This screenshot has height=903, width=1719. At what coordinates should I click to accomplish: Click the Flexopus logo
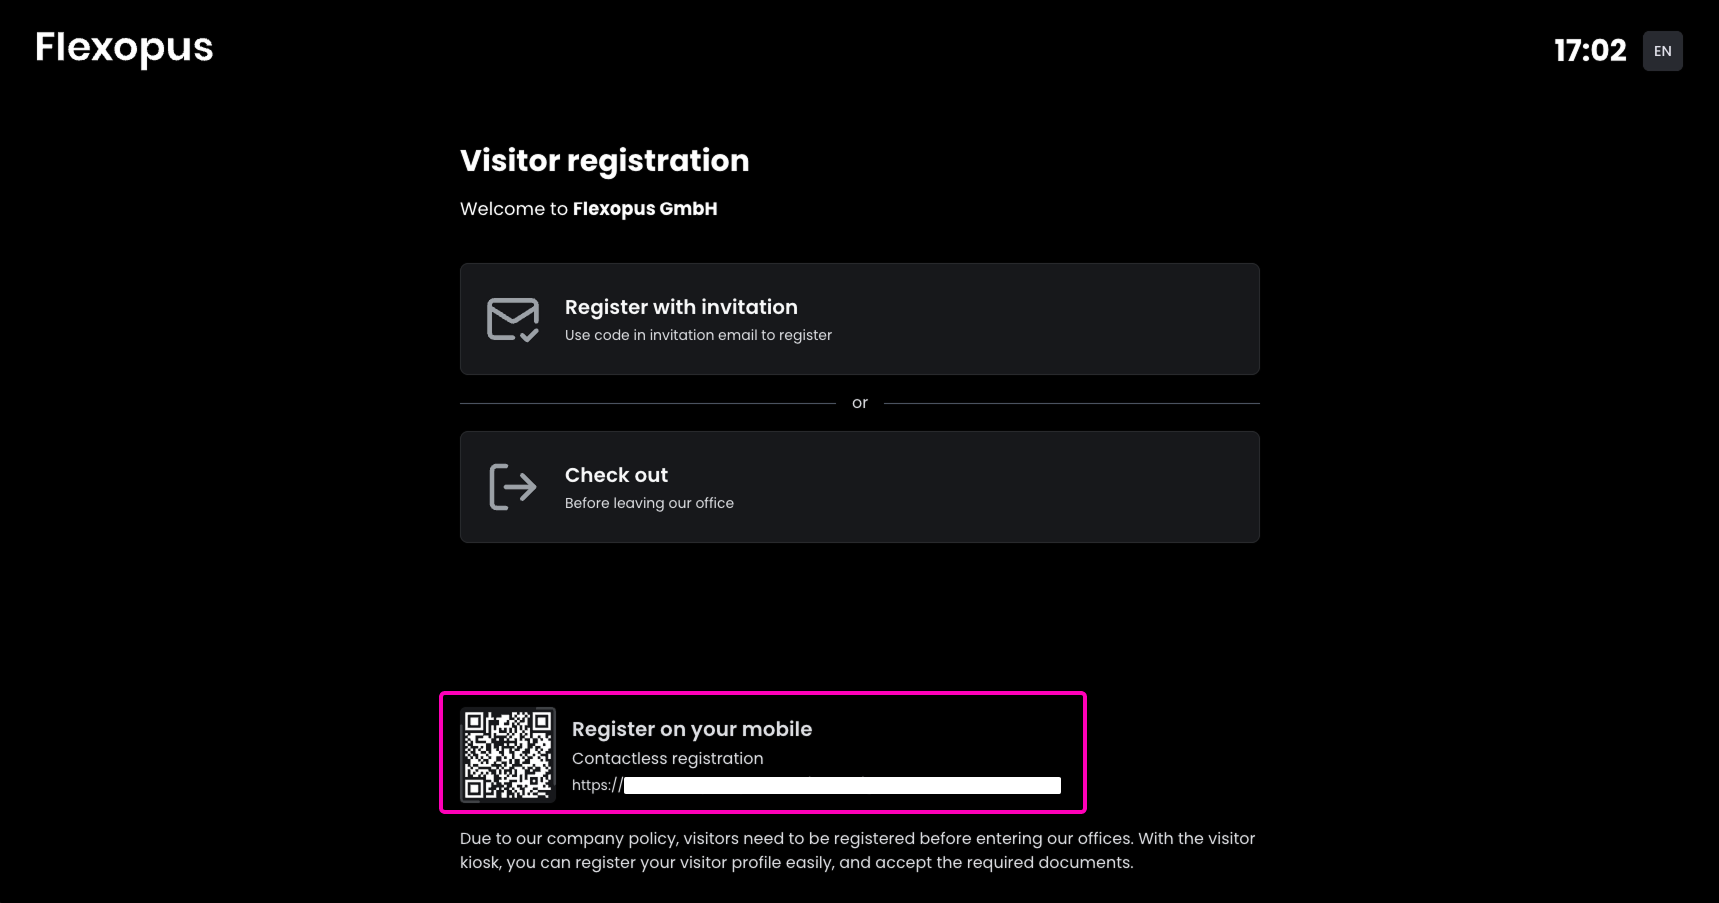click(124, 48)
